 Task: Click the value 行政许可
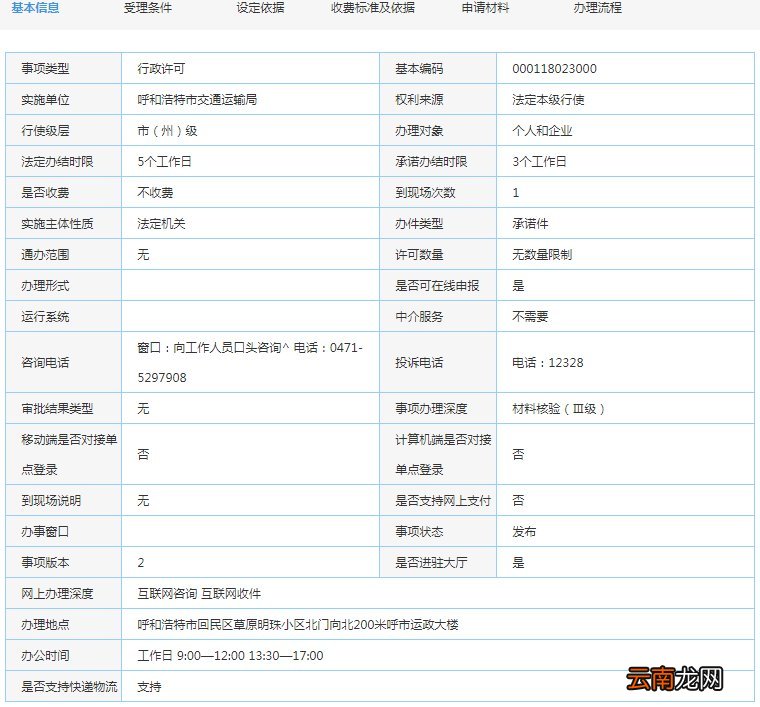pos(161,69)
